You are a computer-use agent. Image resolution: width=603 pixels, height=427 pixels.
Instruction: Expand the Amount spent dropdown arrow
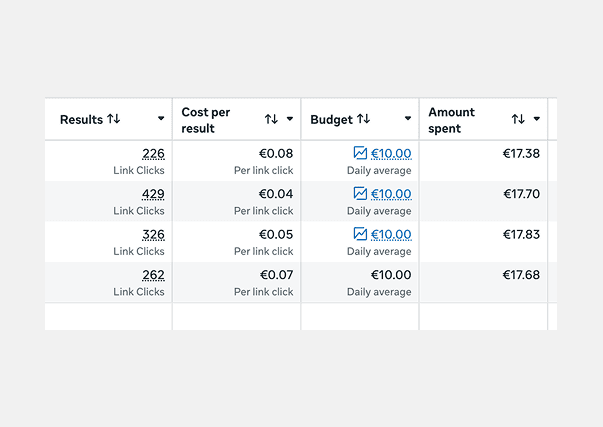point(536,119)
